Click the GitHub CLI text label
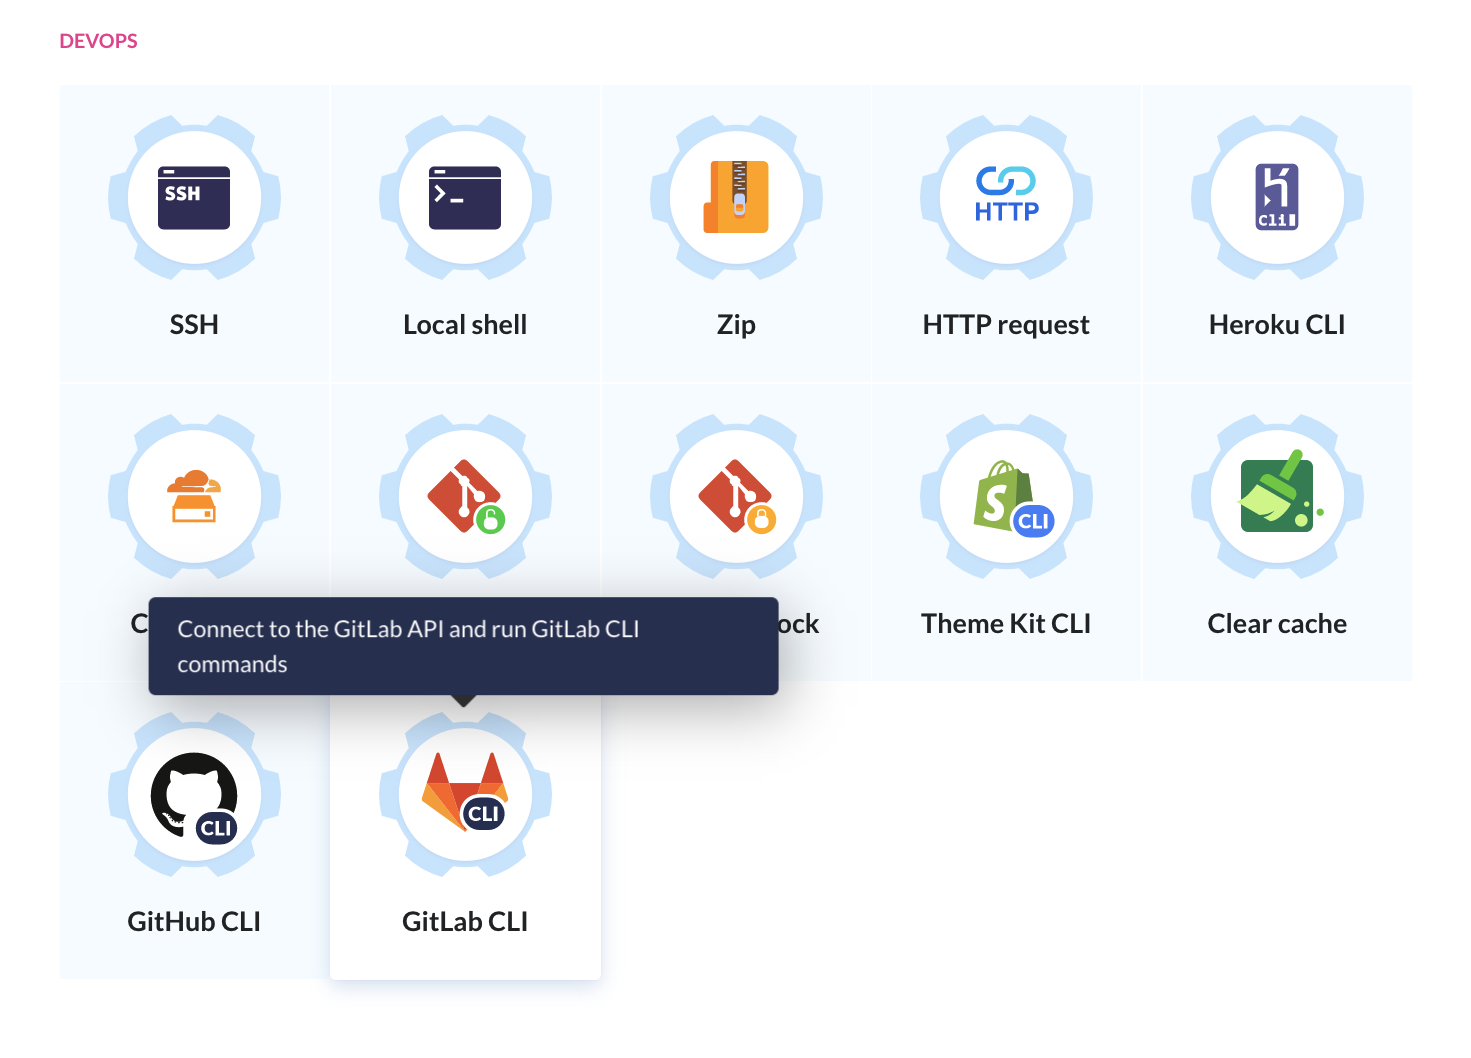This screenshot has height=1058, width=1471. point(193,921)
